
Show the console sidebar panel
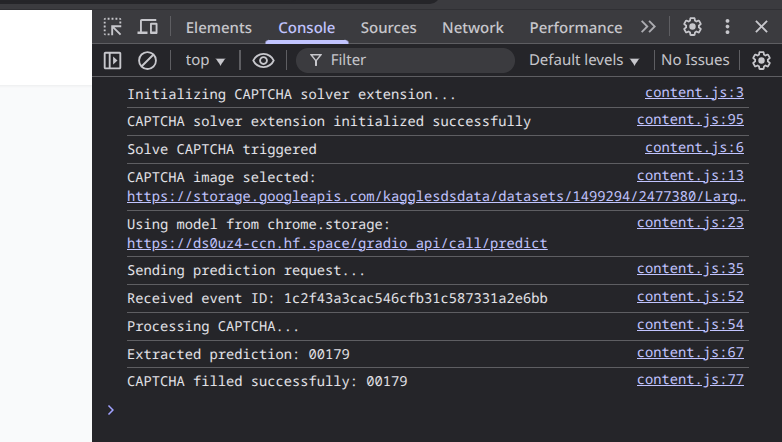113,60
